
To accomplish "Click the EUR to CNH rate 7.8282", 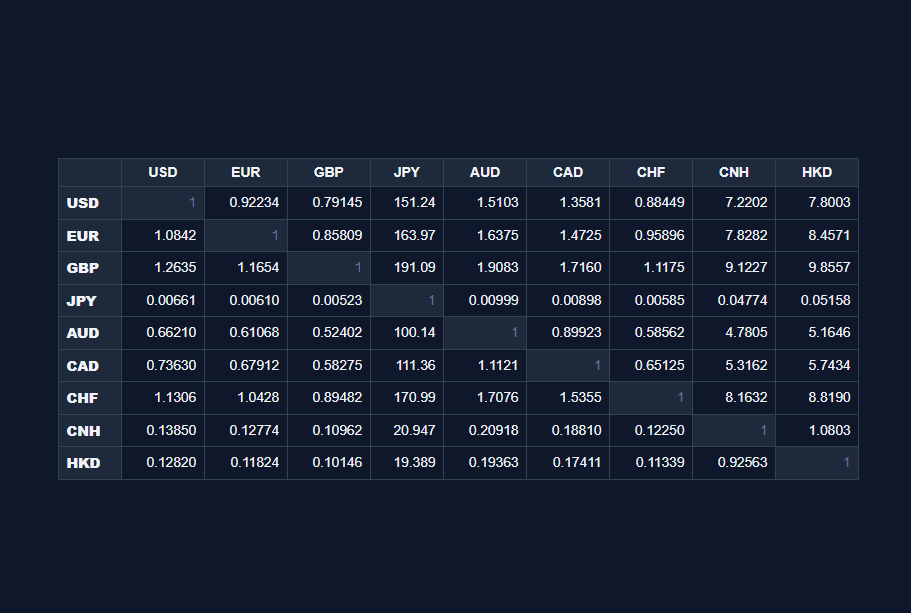I will coord(734,235).
